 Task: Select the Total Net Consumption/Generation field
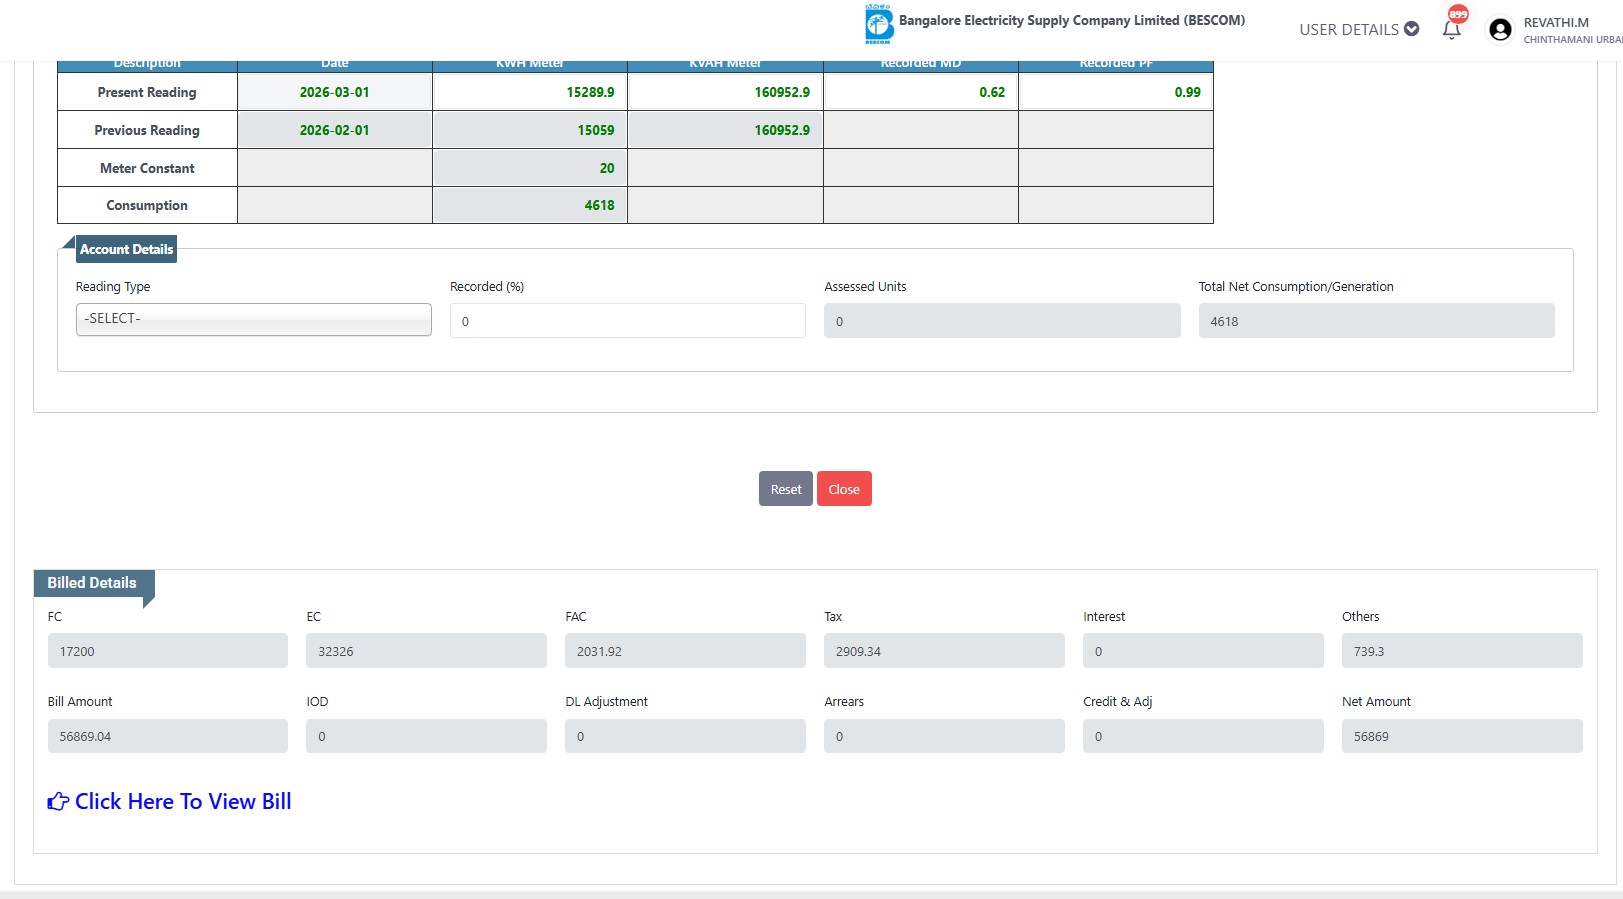tap(1376, 321)
